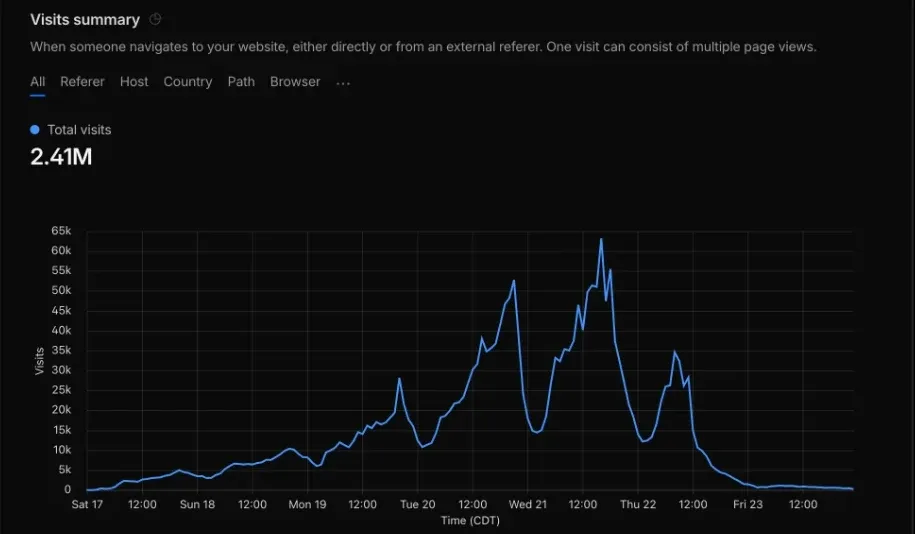Click the vertical Visits axis title

coord(39,361)
